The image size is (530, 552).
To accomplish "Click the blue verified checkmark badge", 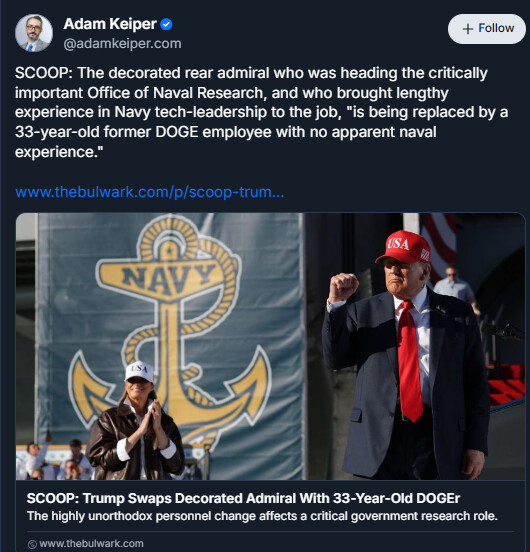I will [166, 24].
